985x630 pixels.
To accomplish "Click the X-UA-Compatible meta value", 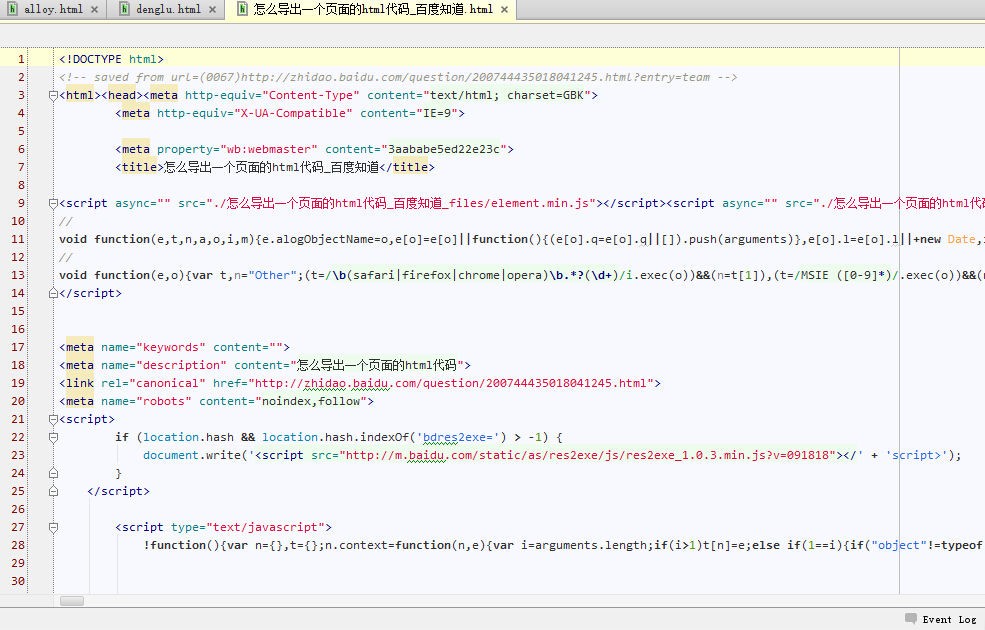I will [x=293, y=113].
